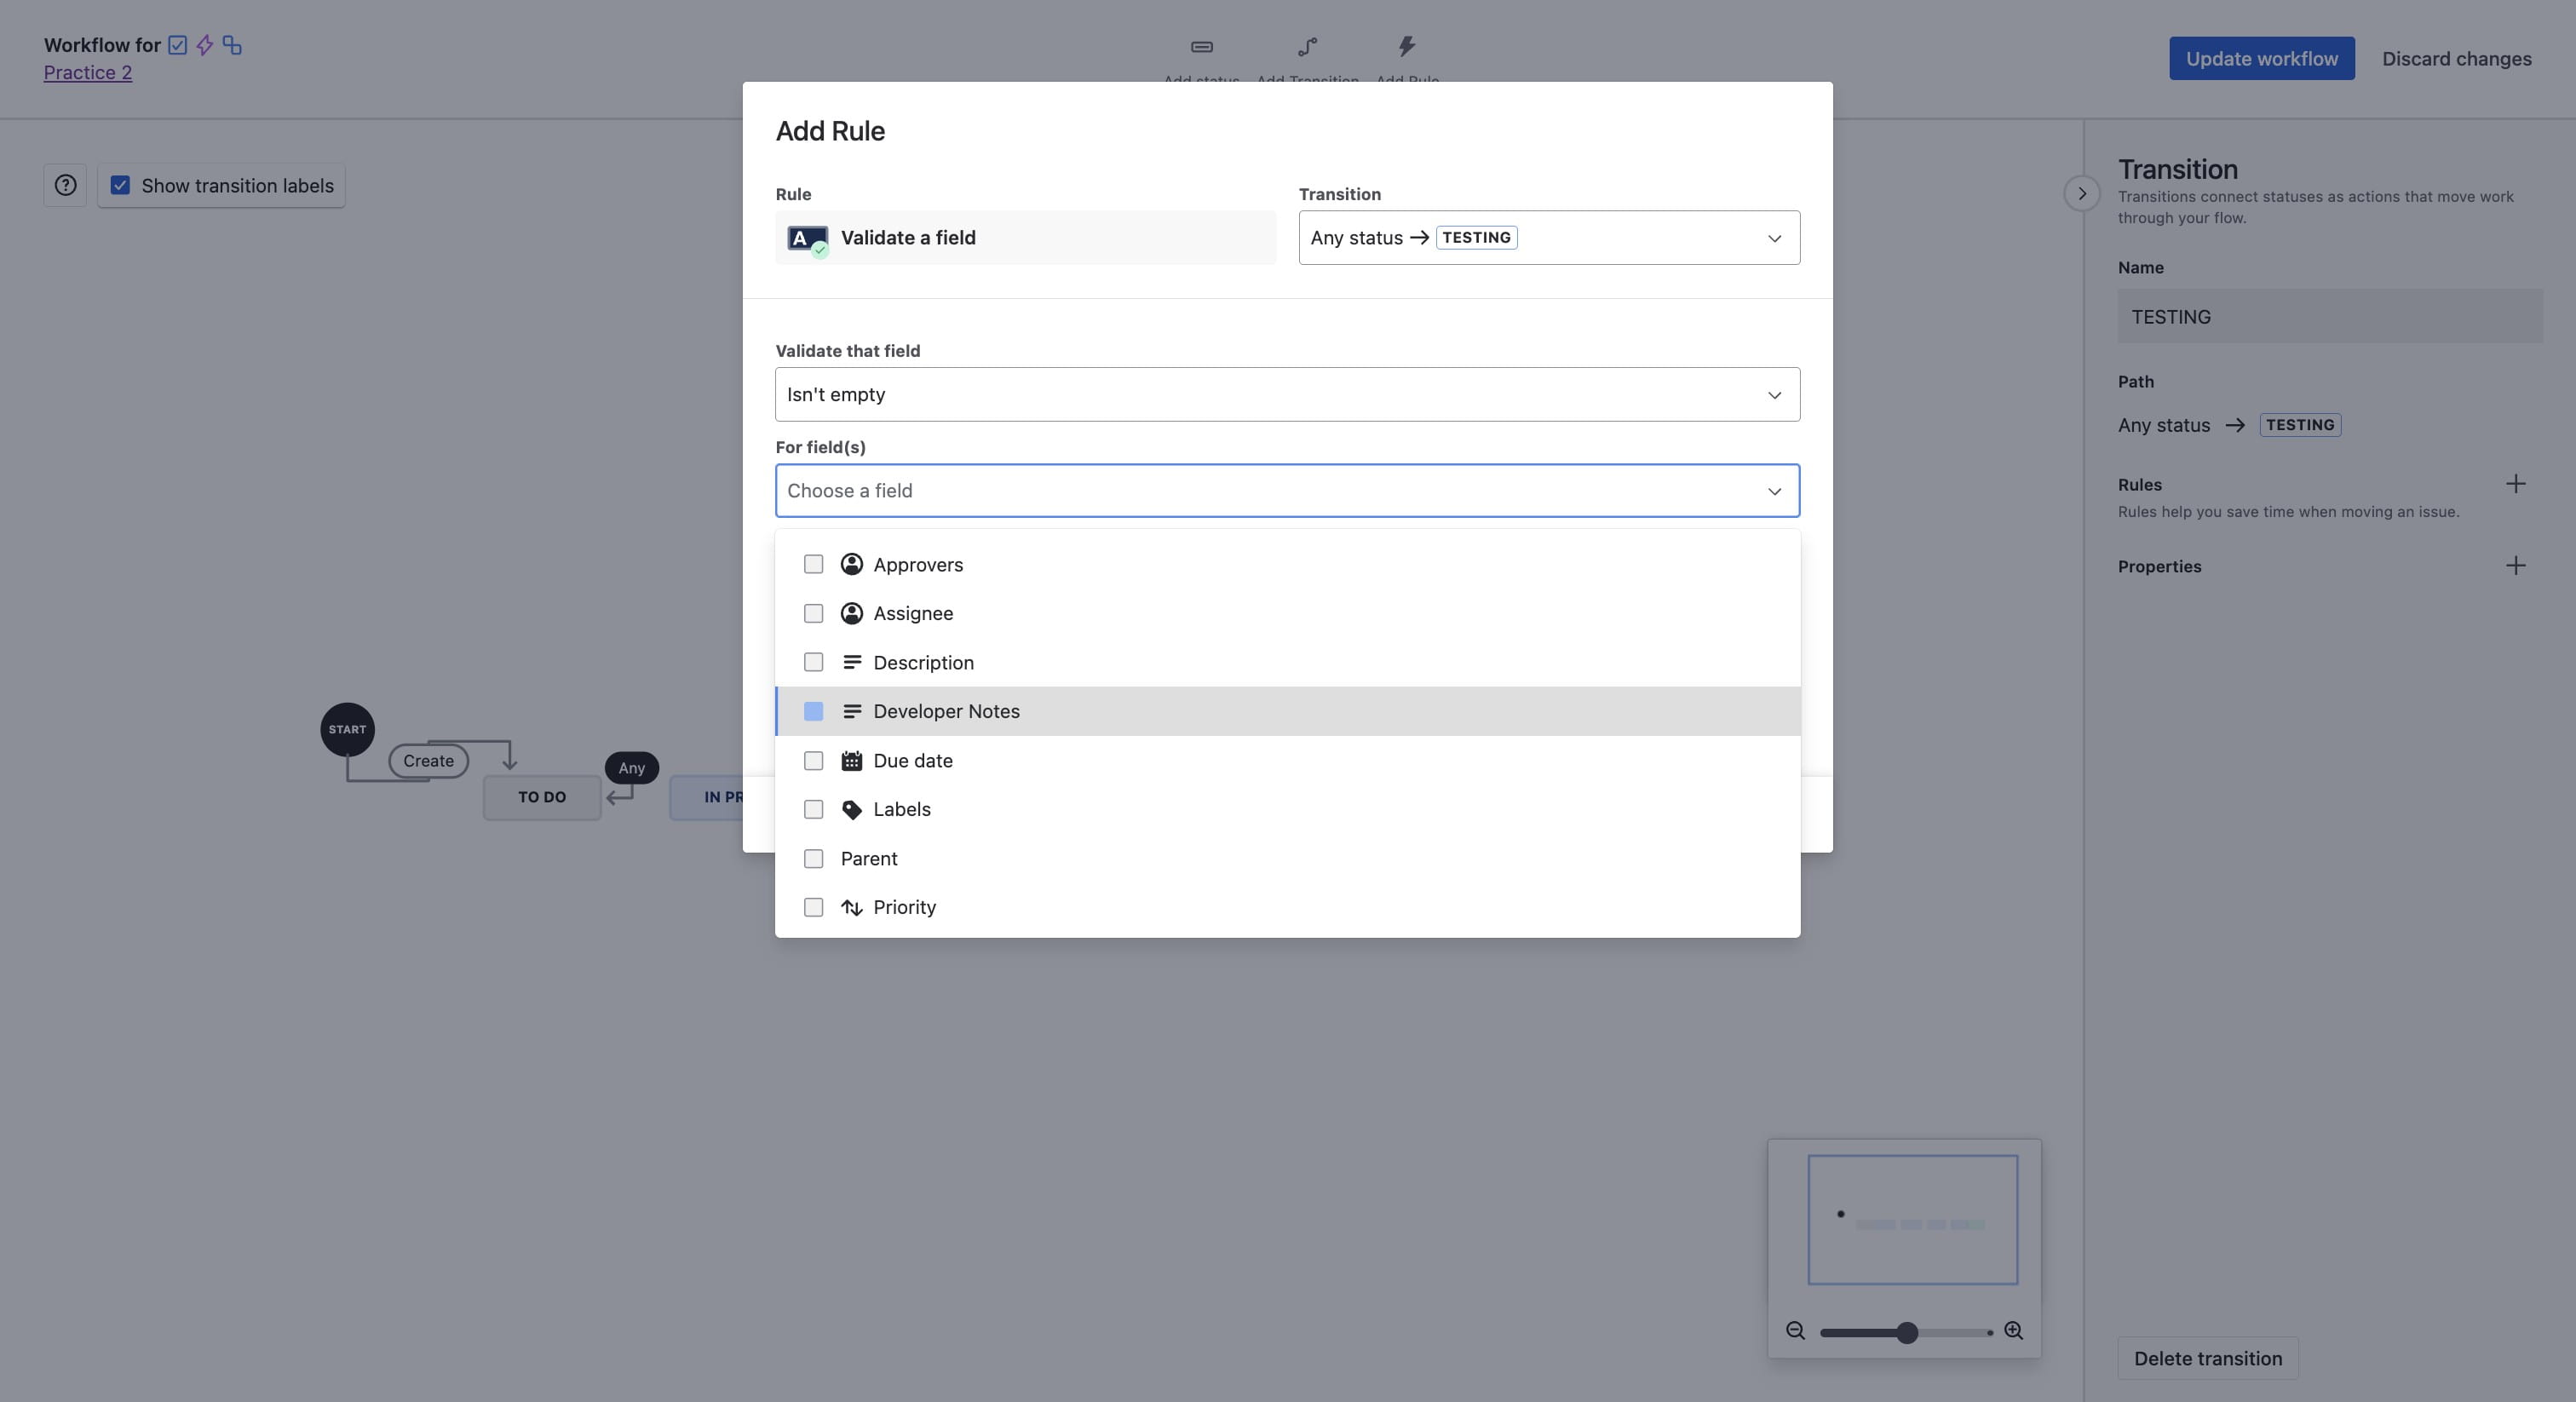Image resolution: width=2576 pixels, height=1402 pixels.
Task: Click the TO DO status node
Action: [542, 797]
